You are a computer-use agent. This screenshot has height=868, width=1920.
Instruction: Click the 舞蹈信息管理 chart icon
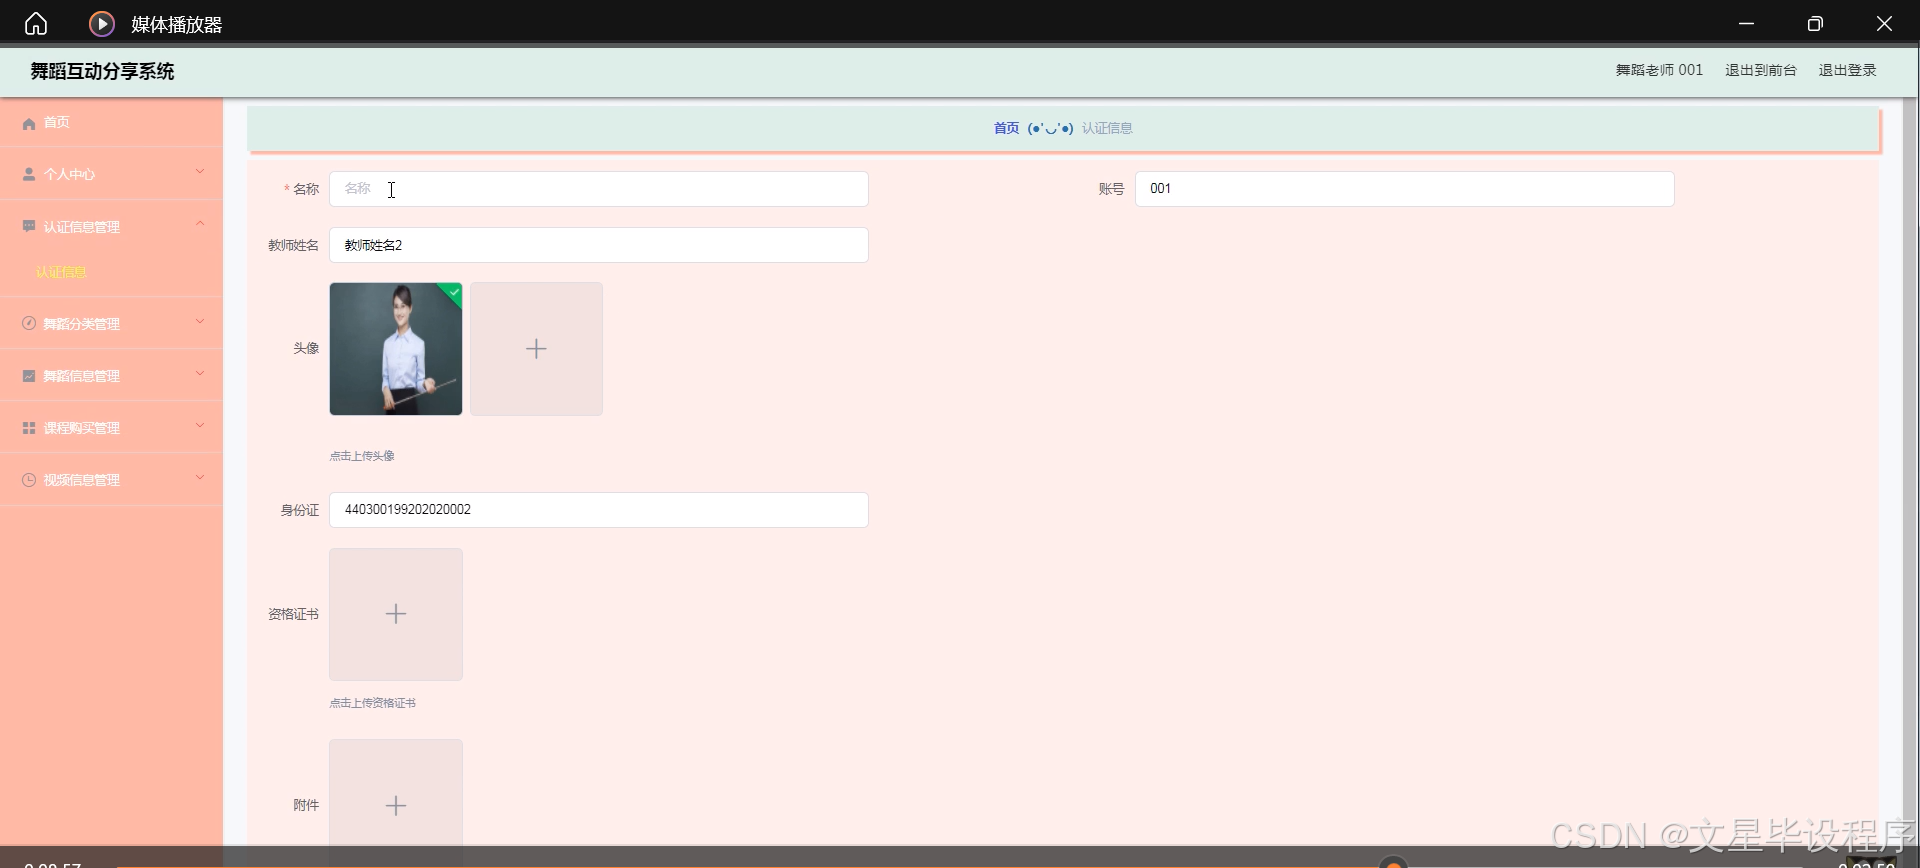coord(29,376)
